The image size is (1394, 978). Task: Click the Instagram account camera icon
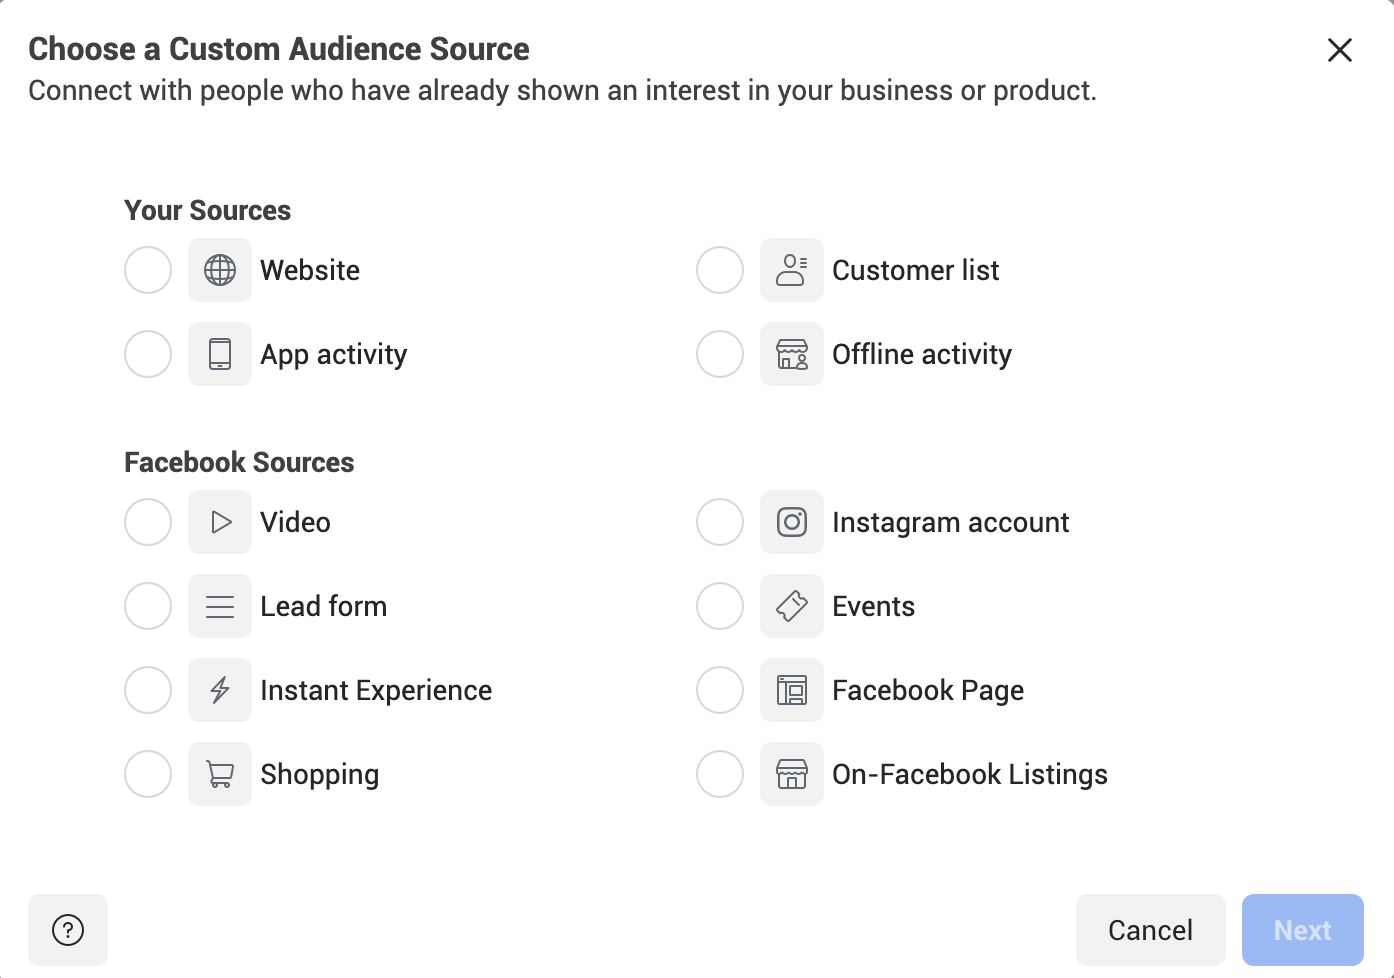[792, 522]
